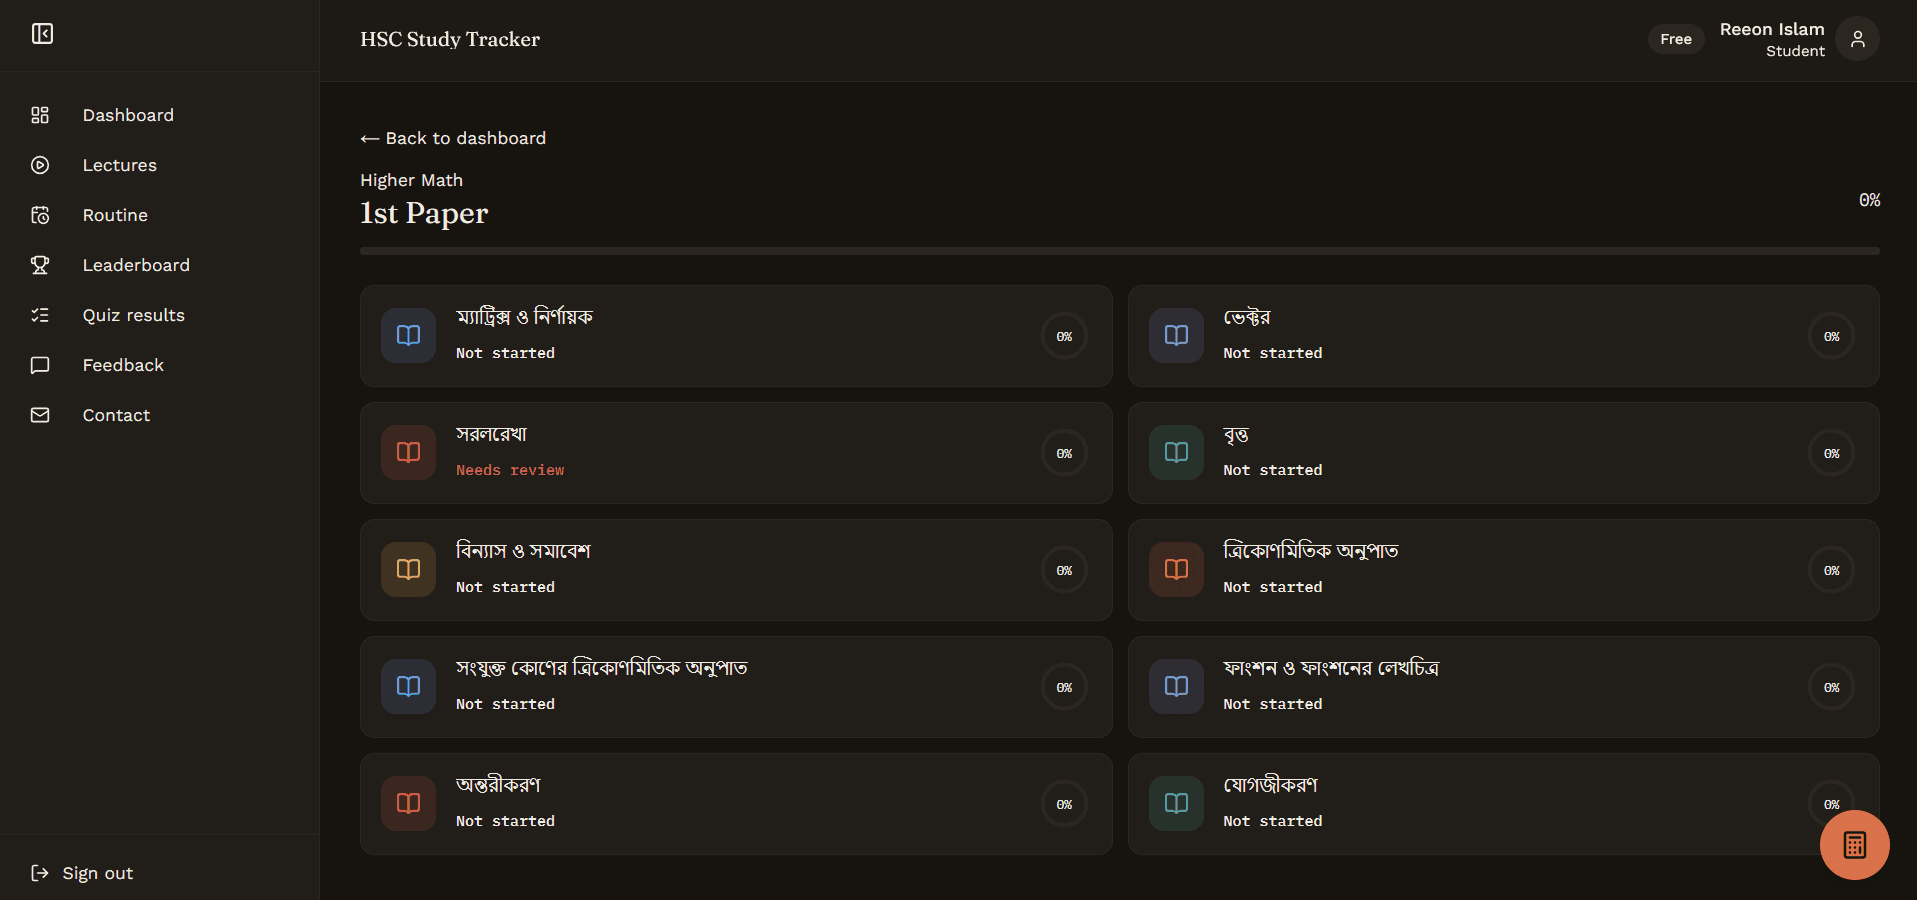1917x900 pixels.
Task: Click the Quiz results checklist icon
Action: 40,315
